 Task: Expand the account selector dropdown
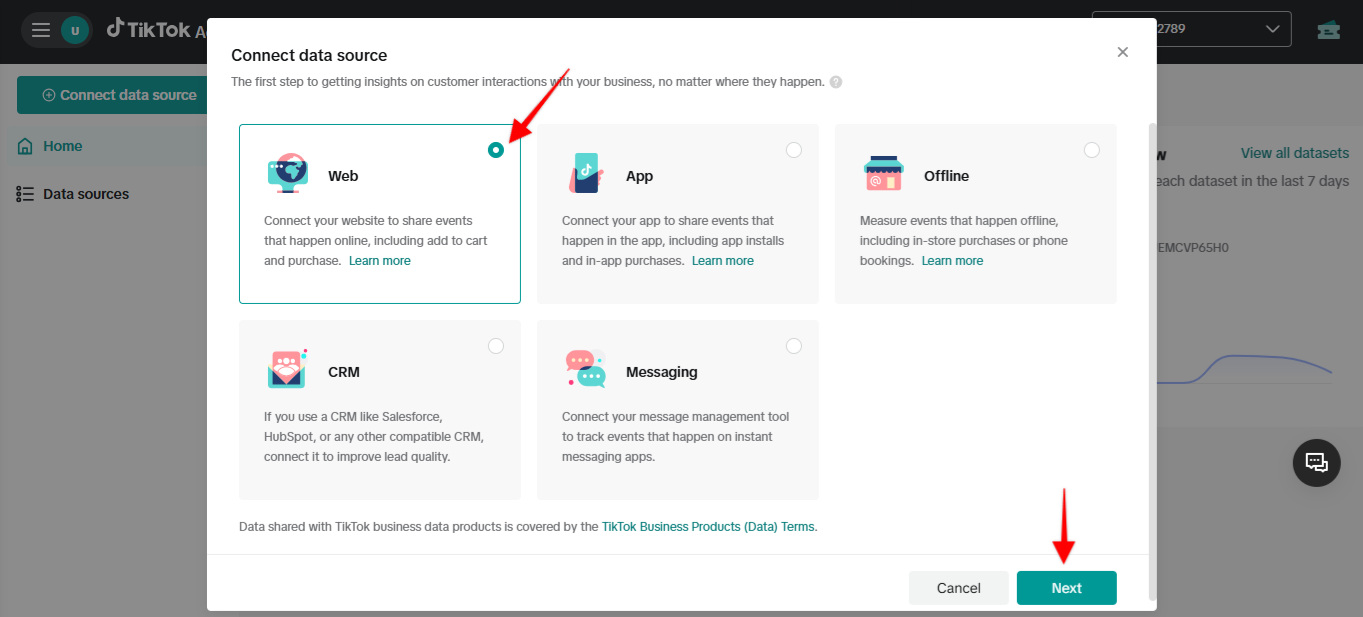click(x=1192, y=29)
